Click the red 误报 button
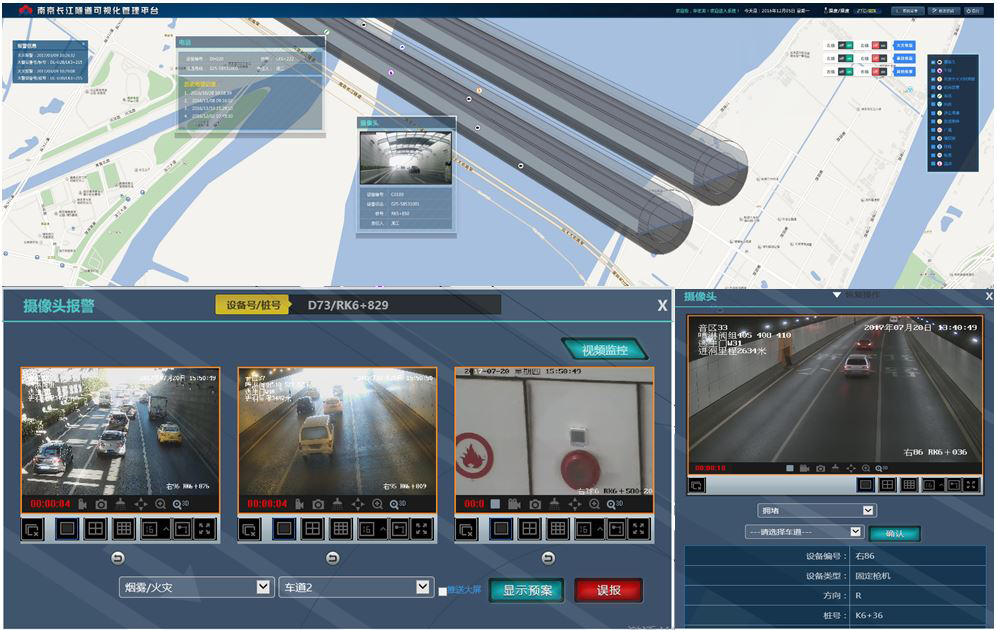This screenshot has height=630, width=997. click(x=608, y=590)
